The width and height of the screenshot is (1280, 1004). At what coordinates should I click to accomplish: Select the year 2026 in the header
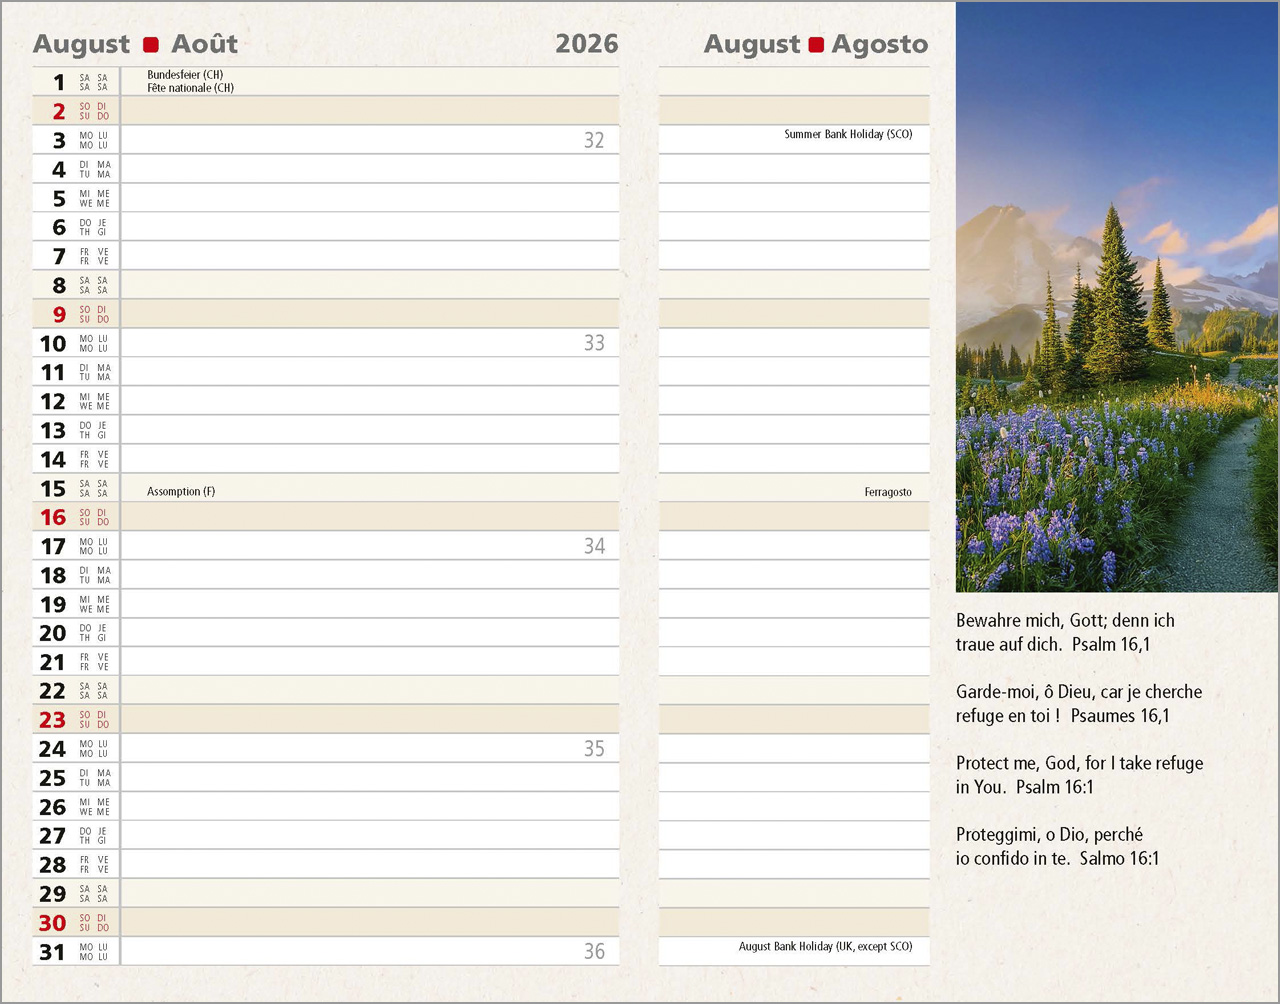coord(586,44)
